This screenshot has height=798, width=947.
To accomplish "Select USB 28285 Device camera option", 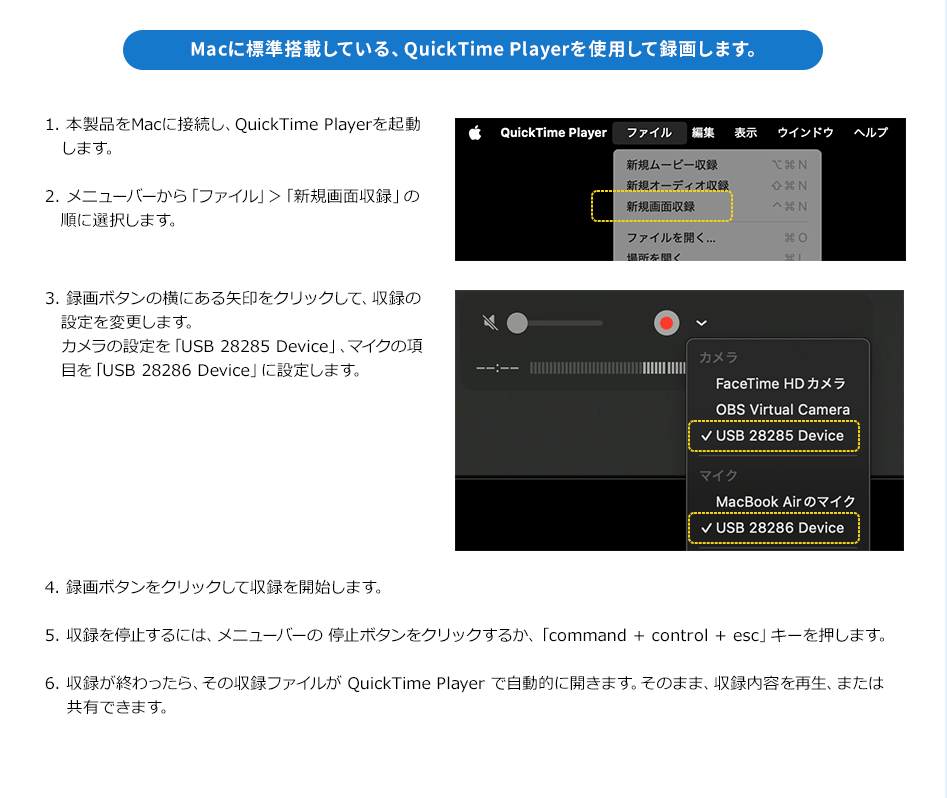I will (774, 436).
